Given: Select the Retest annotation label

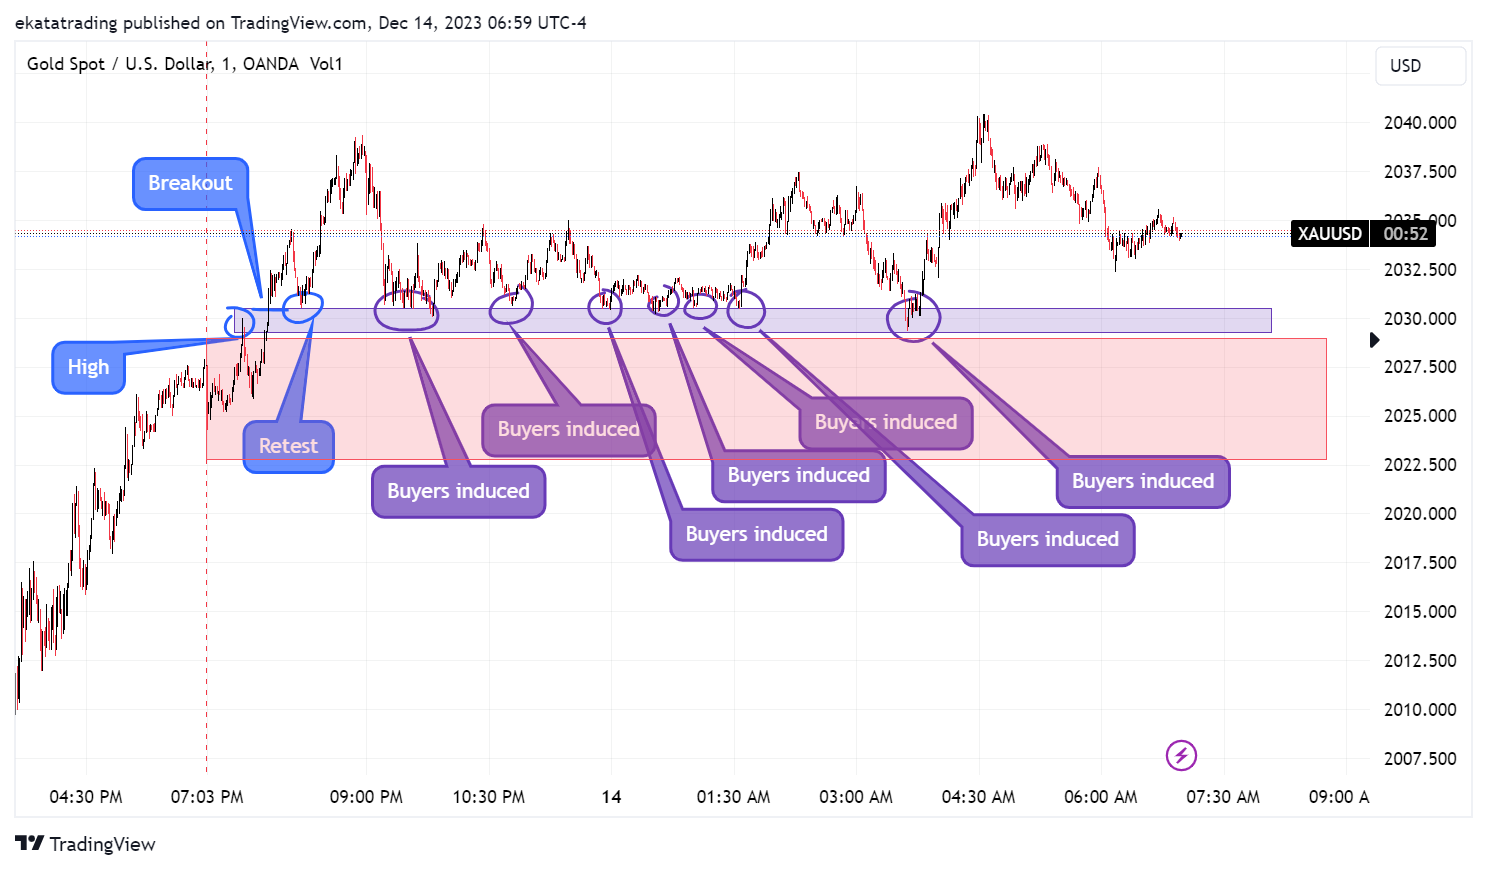Looking at the screenshot, I should click(288, 446).
